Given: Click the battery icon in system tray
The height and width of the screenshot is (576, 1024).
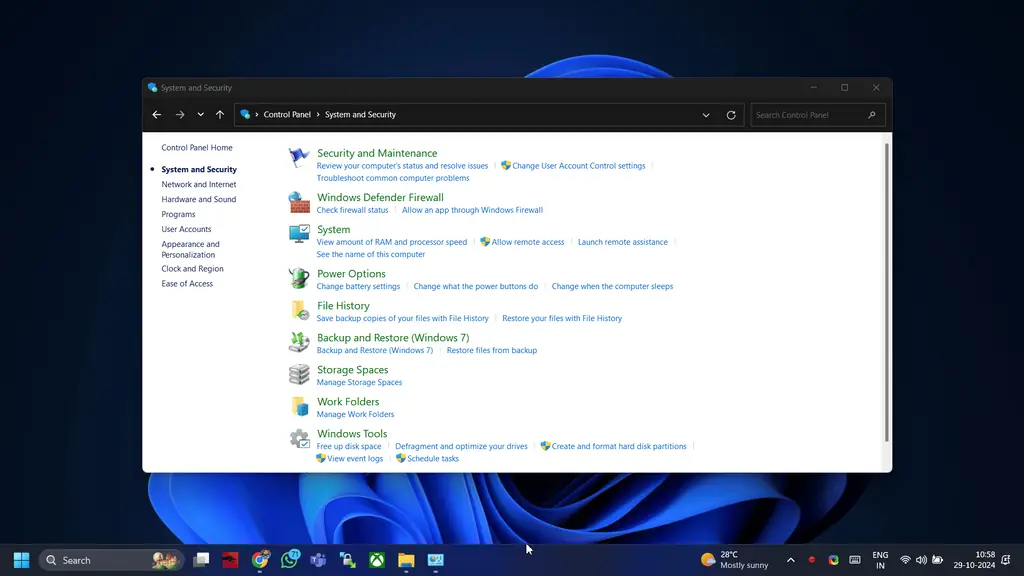Looking at the screenshot, I should click(937, 560).
